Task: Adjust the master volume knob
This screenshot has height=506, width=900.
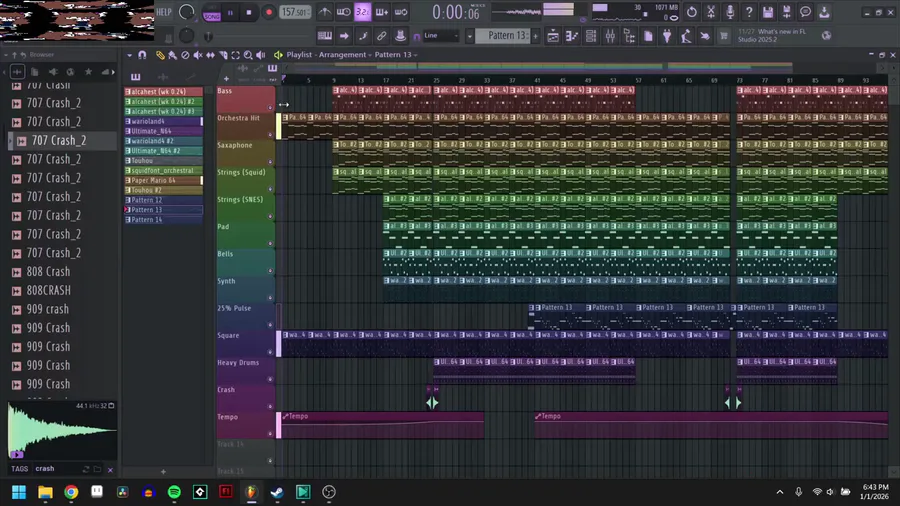Action: pyautogui.click(x=187, y=12)
